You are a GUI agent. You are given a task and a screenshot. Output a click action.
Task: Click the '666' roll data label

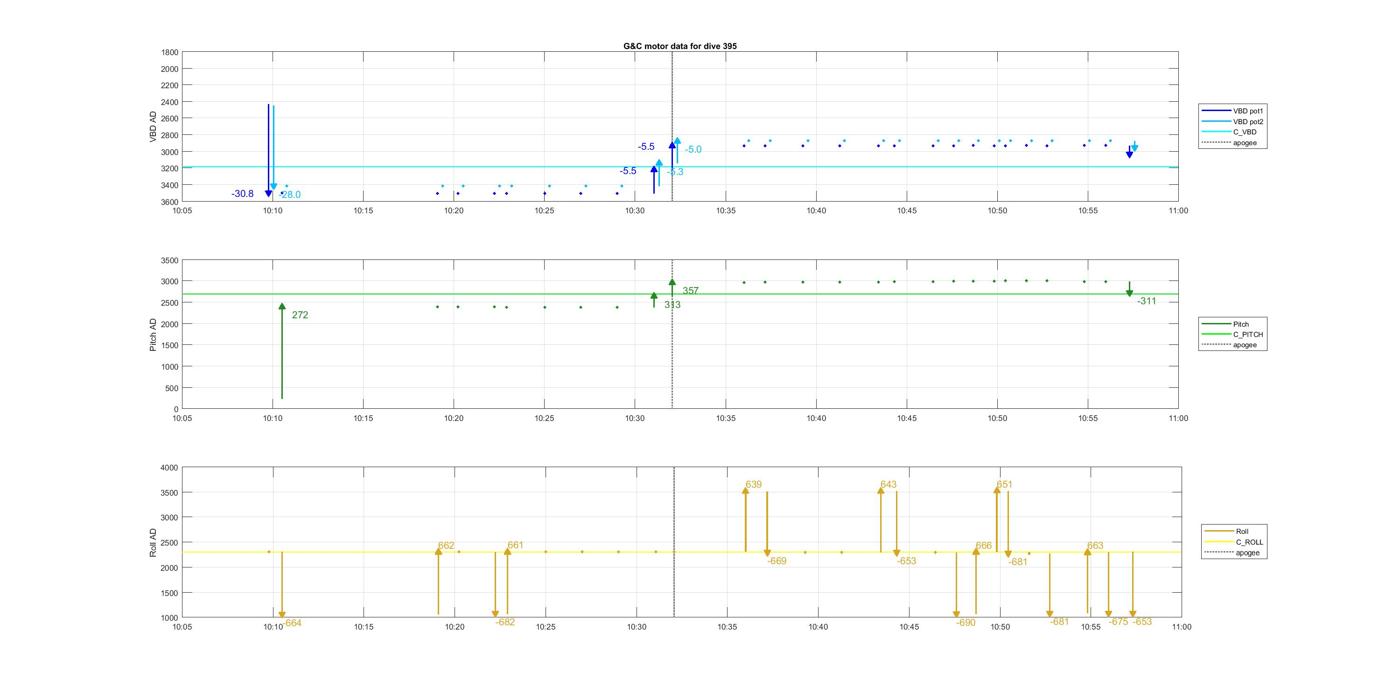(984, 546)
